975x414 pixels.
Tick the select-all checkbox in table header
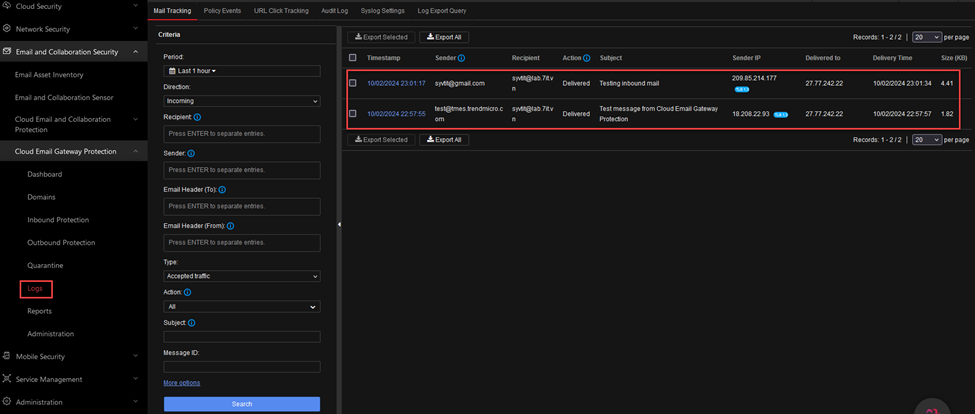(353, 58)
